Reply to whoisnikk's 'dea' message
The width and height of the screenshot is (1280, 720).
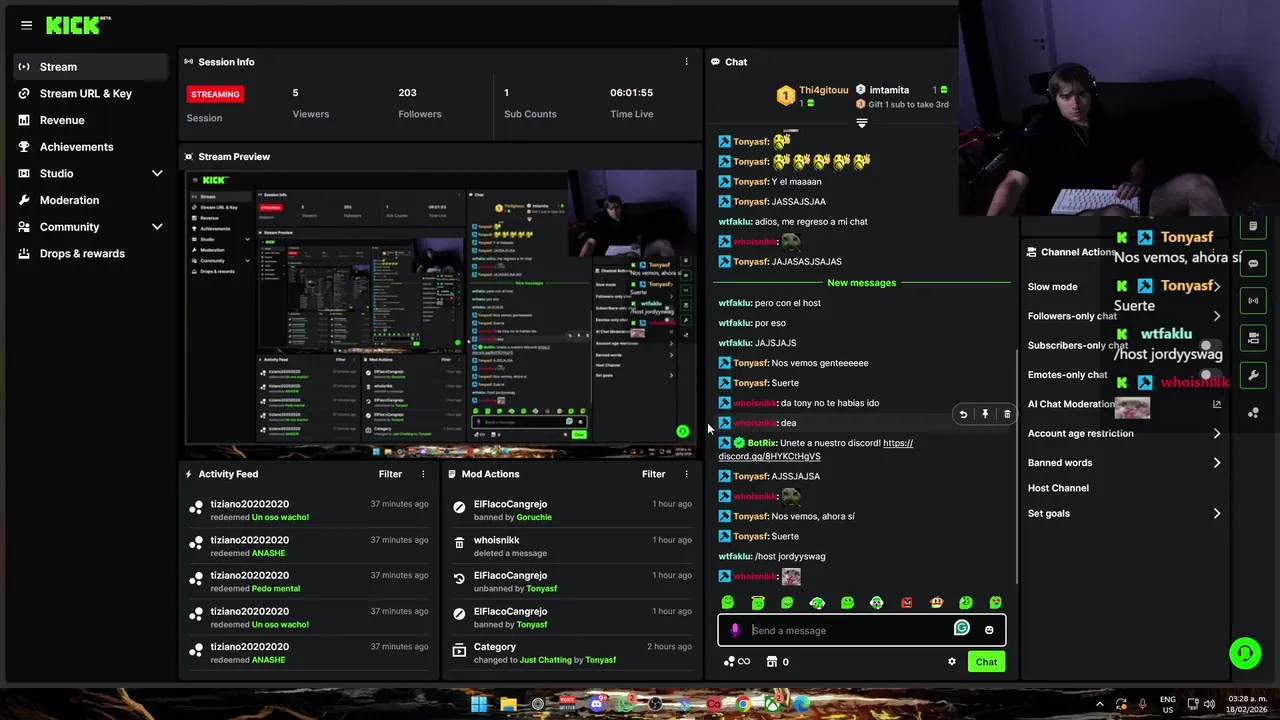(963, 414)
